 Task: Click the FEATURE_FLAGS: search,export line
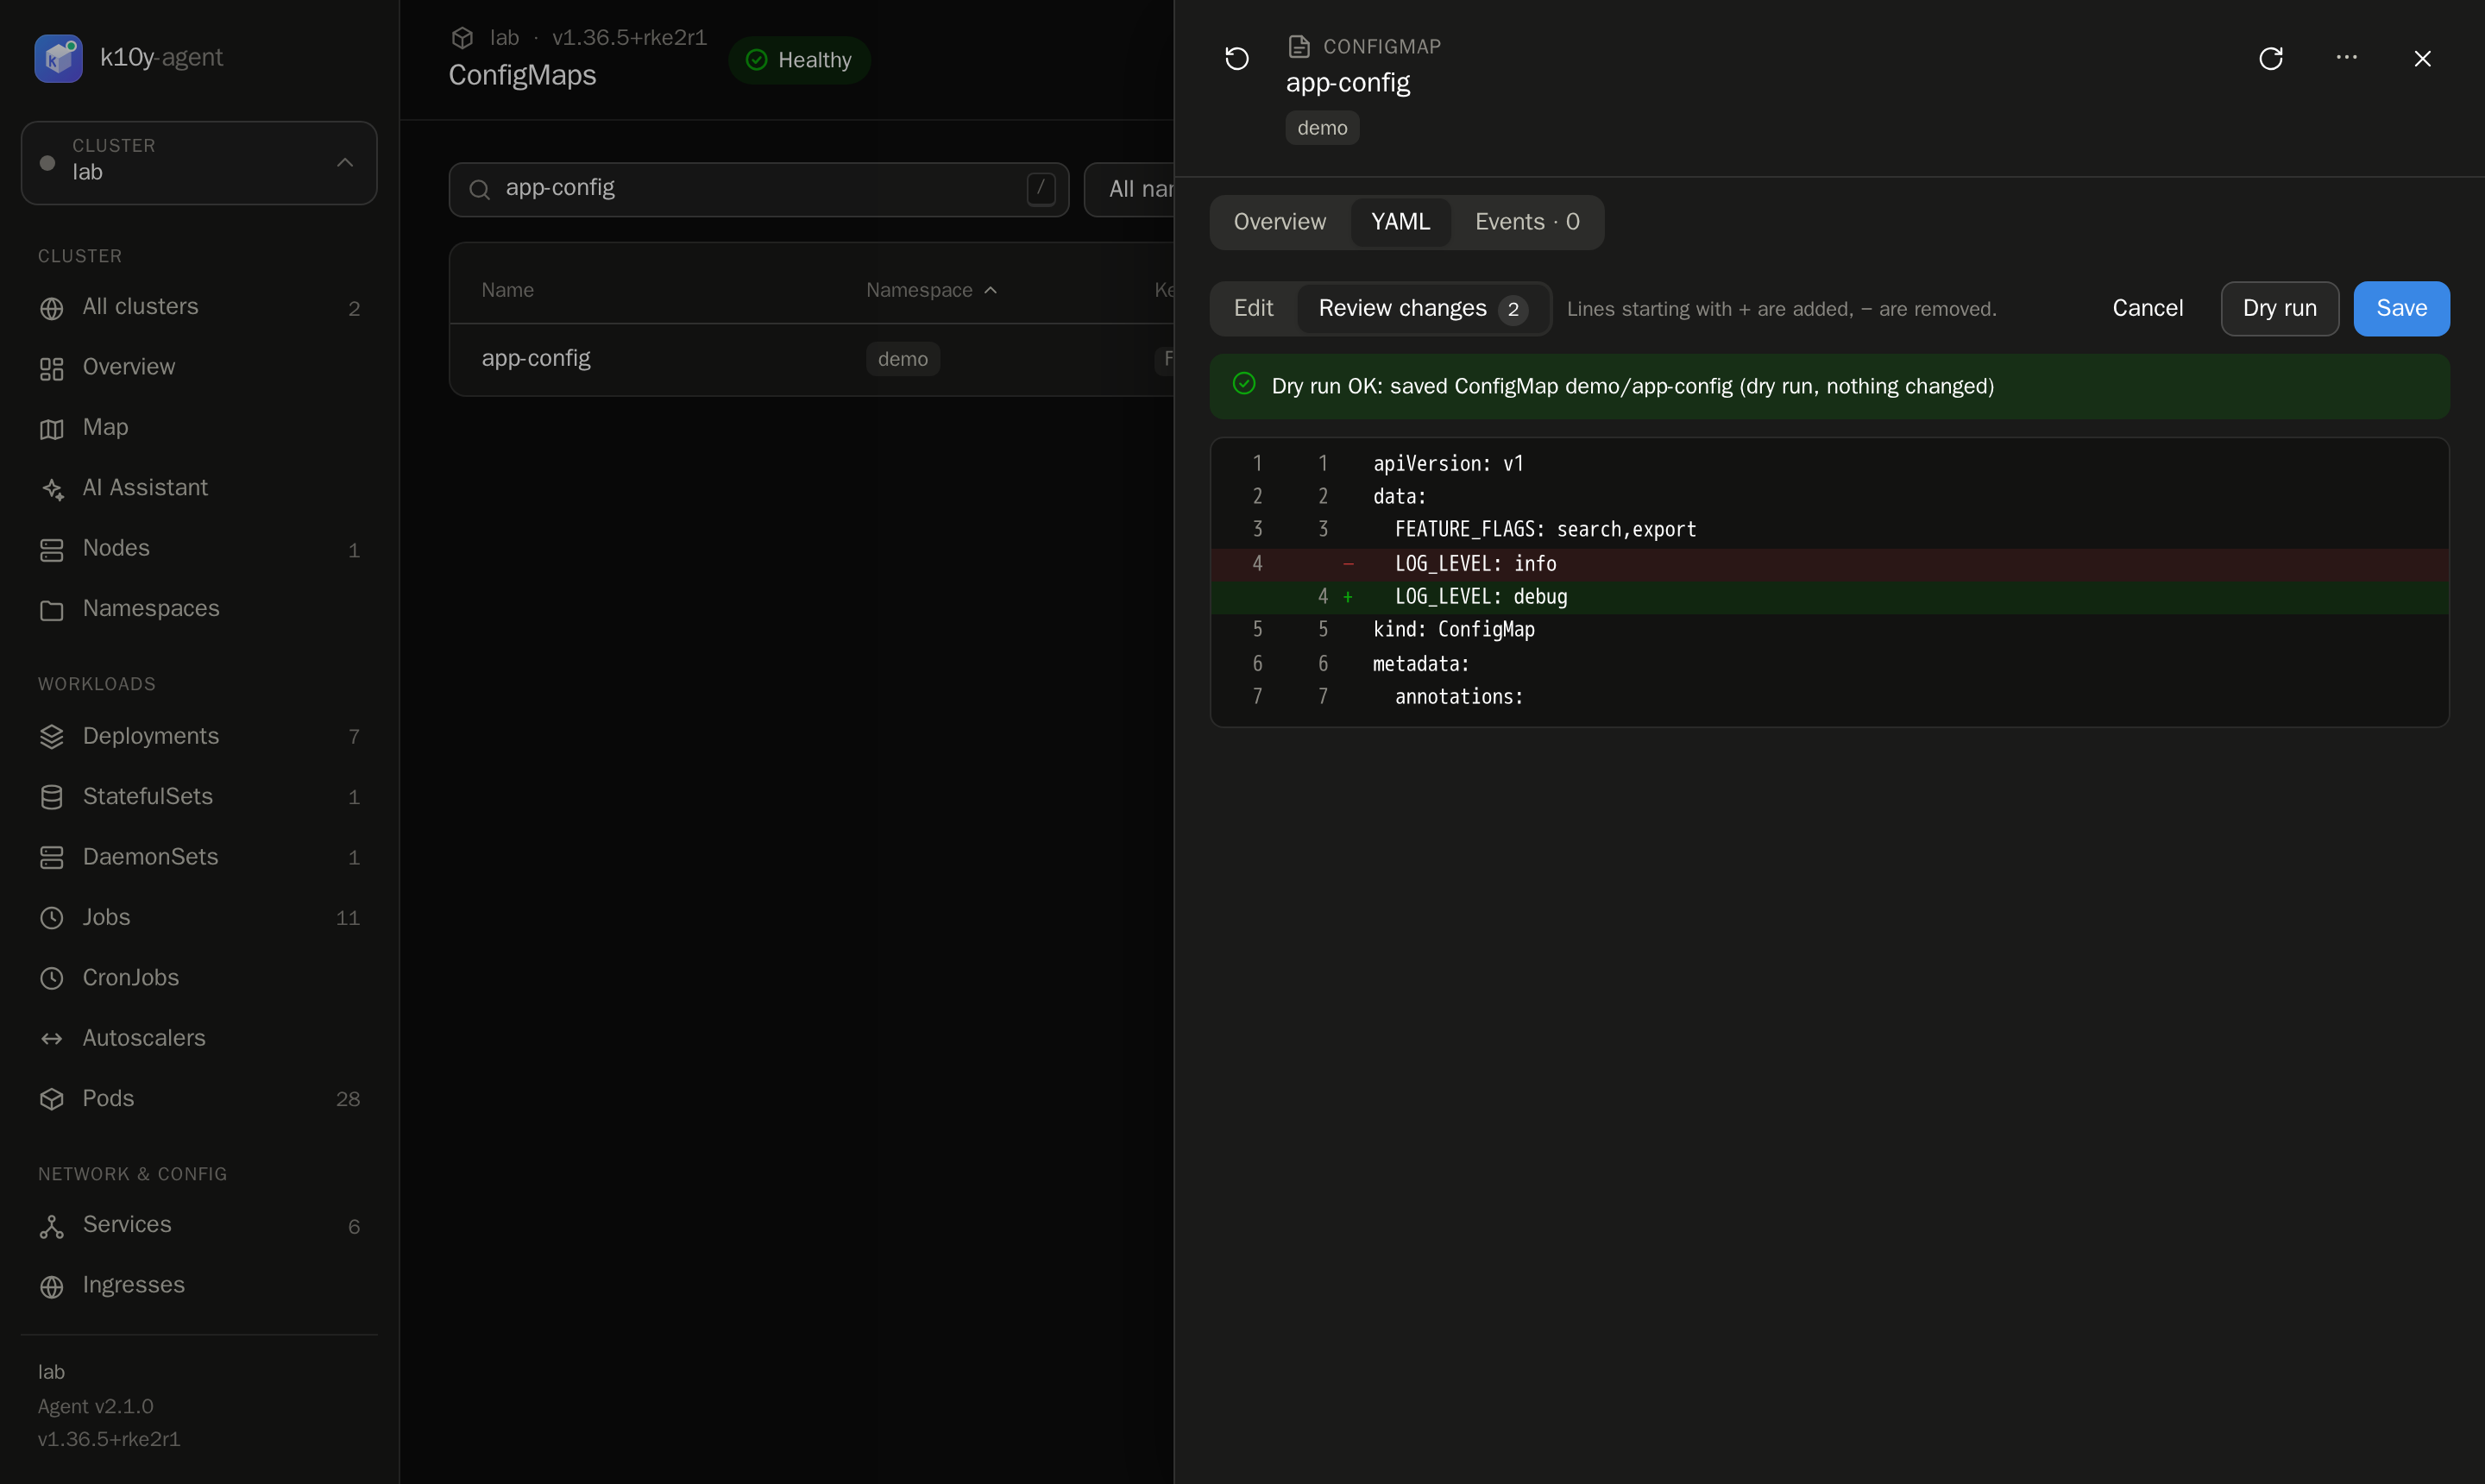(x=1829, y=530)
